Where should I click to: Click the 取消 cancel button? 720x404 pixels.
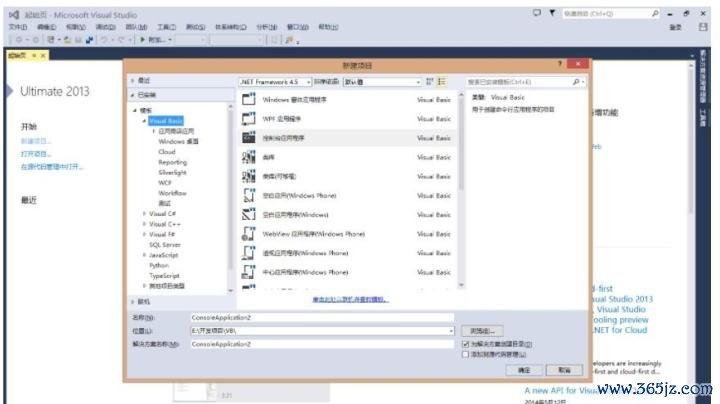(x=564, y=370)
